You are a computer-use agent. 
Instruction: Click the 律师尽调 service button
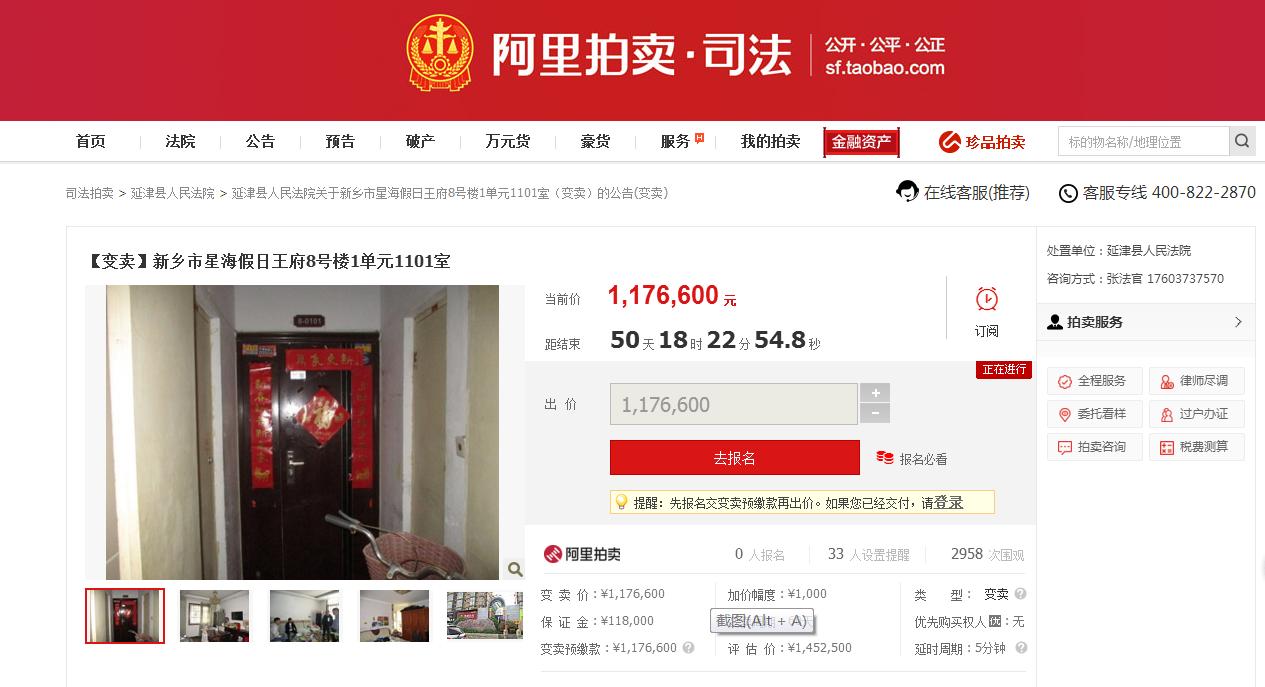[1197, 381]
